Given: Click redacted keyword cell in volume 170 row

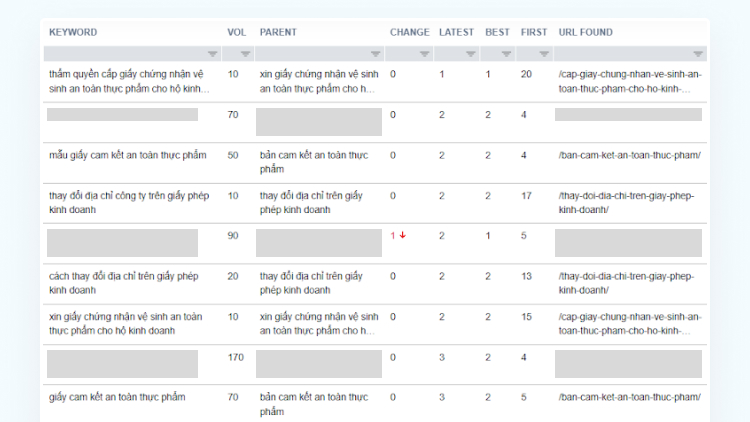Looking at the screenshot, I should point(122,364).
